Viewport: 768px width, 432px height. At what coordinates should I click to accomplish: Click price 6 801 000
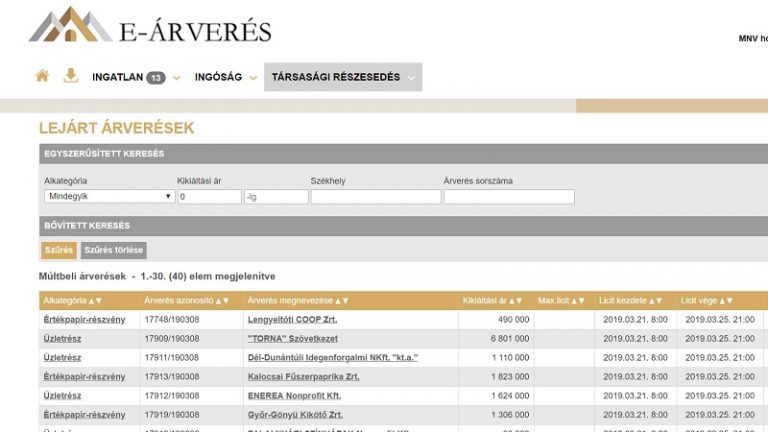(x=510, y=338)
